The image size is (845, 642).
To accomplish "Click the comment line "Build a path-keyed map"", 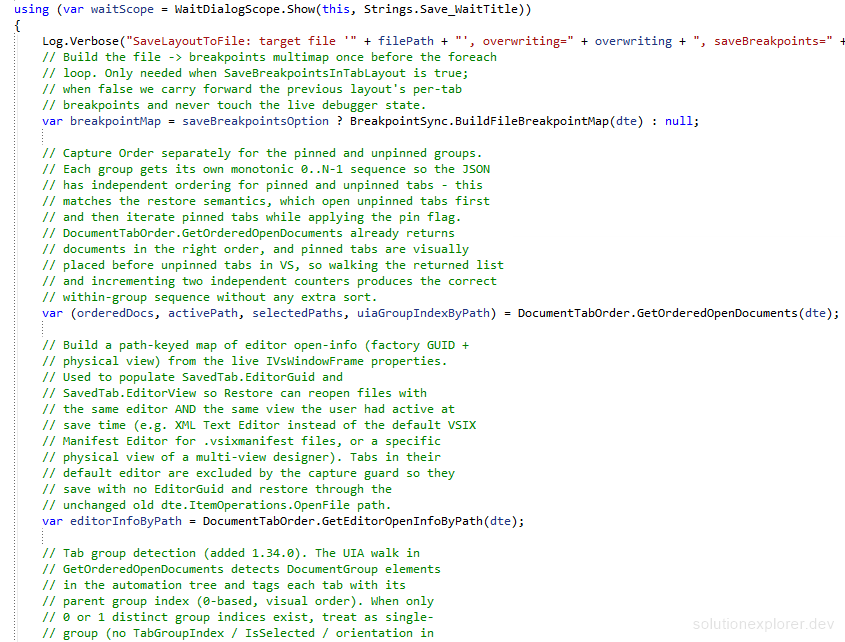I will 255,345.
